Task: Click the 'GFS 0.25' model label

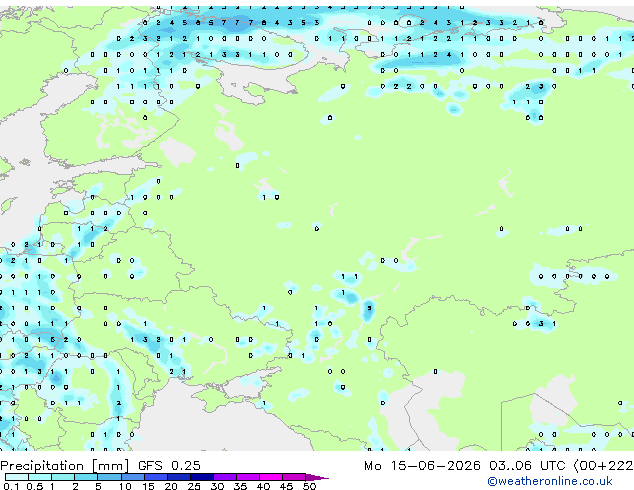Action: (169, 466)
